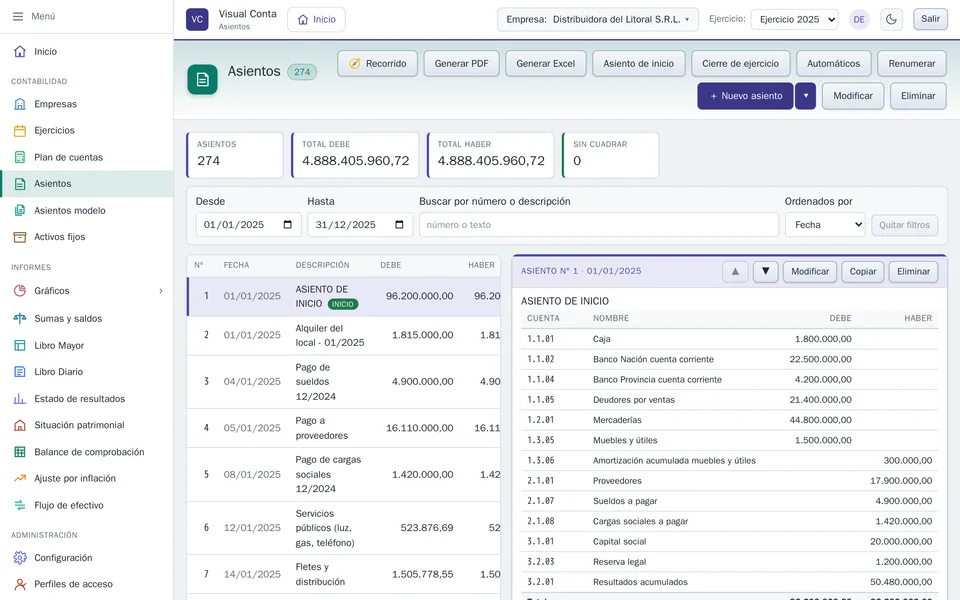Expand the Gráficos submenu chevron
Viewport: 960px width, 600px height.
[x=161, y=291]
